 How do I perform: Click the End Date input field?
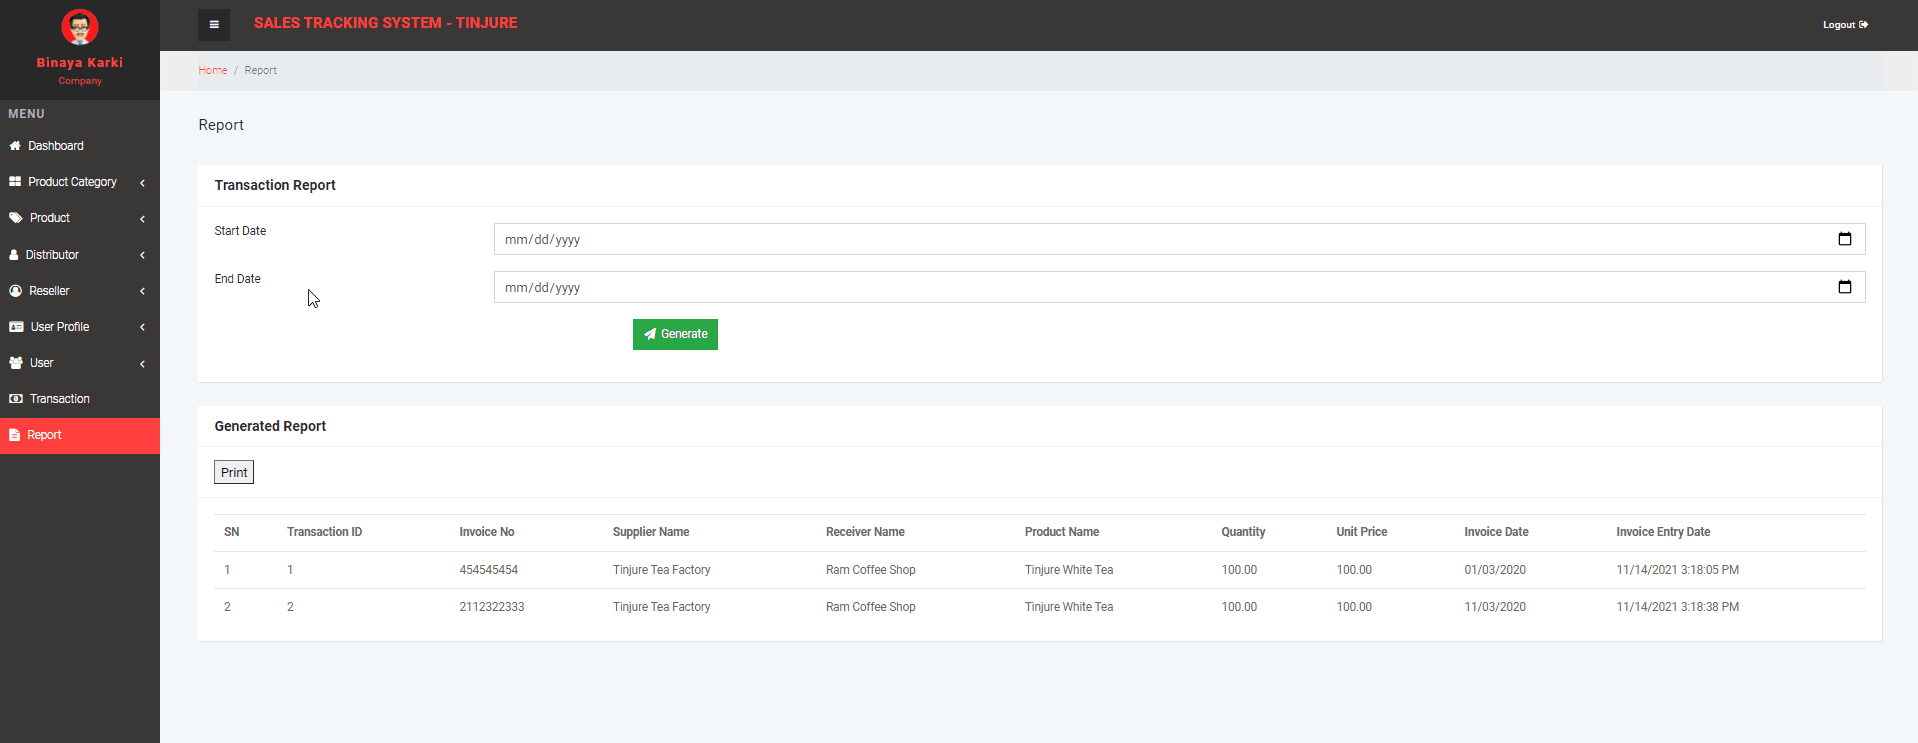tap(1179, 287)
